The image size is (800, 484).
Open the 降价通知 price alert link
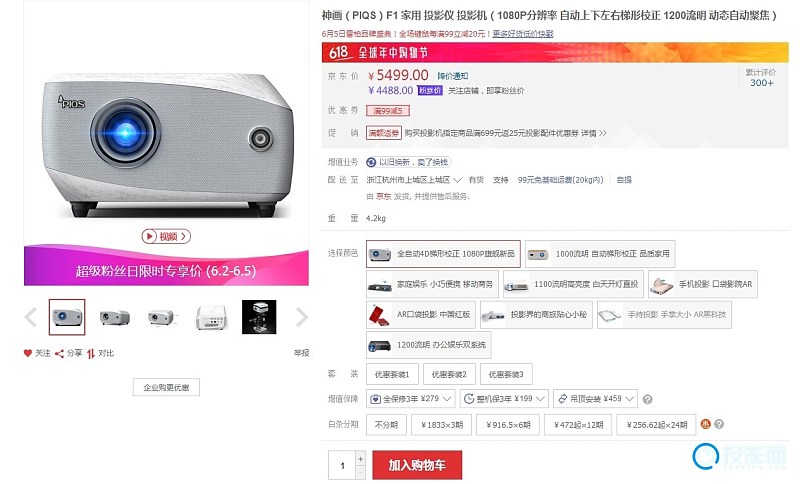[x=453, y=76]
